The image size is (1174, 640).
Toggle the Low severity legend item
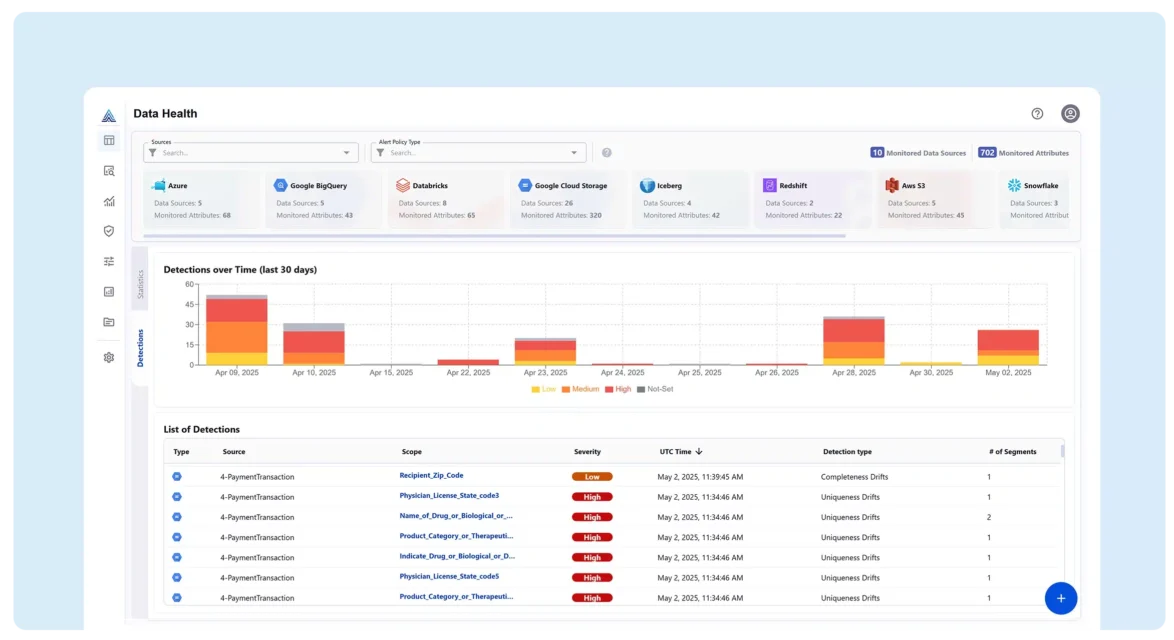pos(544,389)
